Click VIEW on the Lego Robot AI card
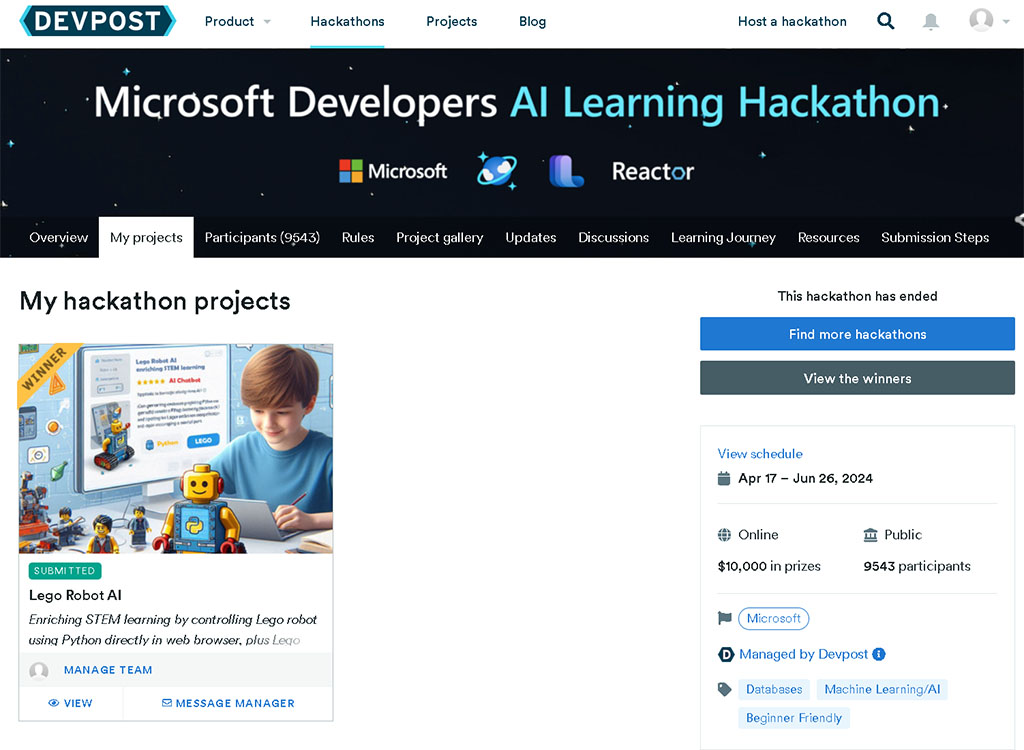This screenshot has height=750, width=1024. pyautogui.click(x=71, y=703)
